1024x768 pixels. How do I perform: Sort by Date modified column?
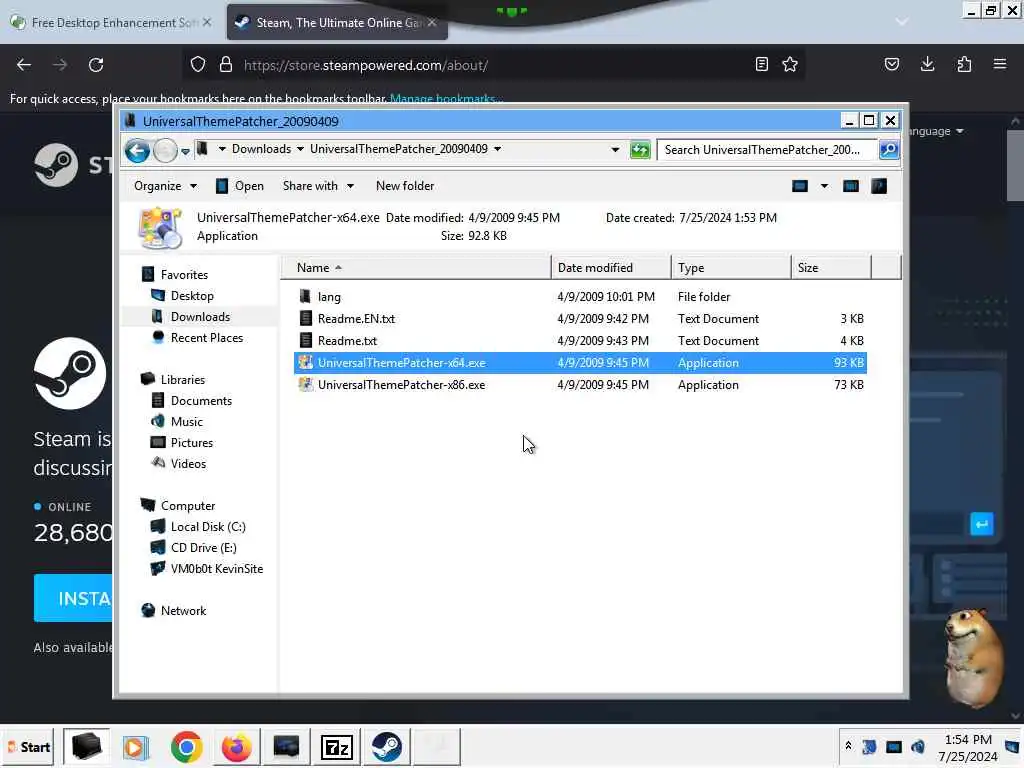[611, 268]
